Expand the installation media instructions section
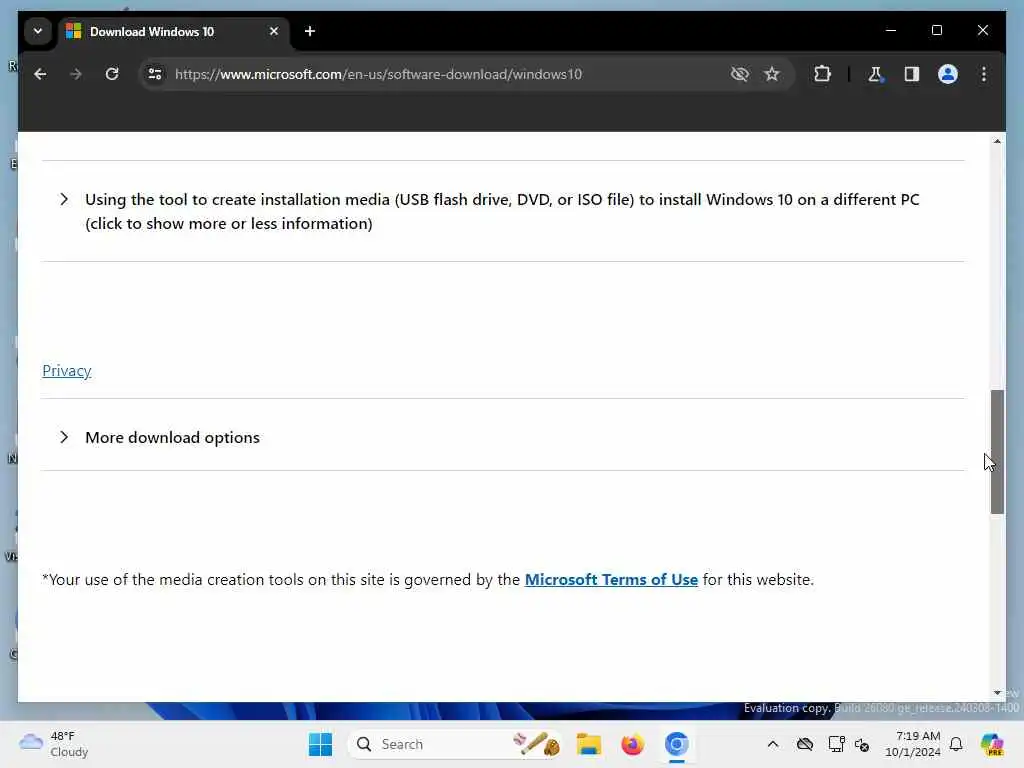The width and height of the screenshot is (1024, 768). 503,211
